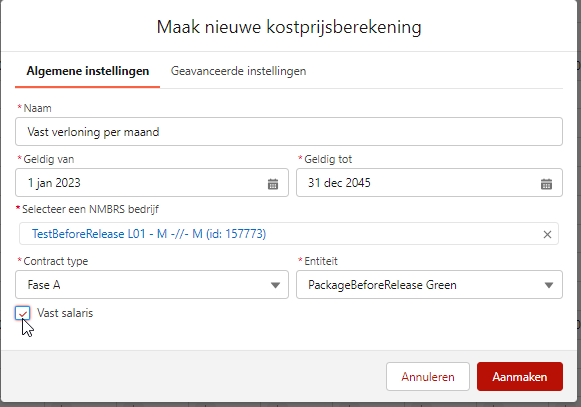The height and width of the screenshot is (407, 581).
Task: Expand the Entiteit dropdown arrow
Action: 549,285
